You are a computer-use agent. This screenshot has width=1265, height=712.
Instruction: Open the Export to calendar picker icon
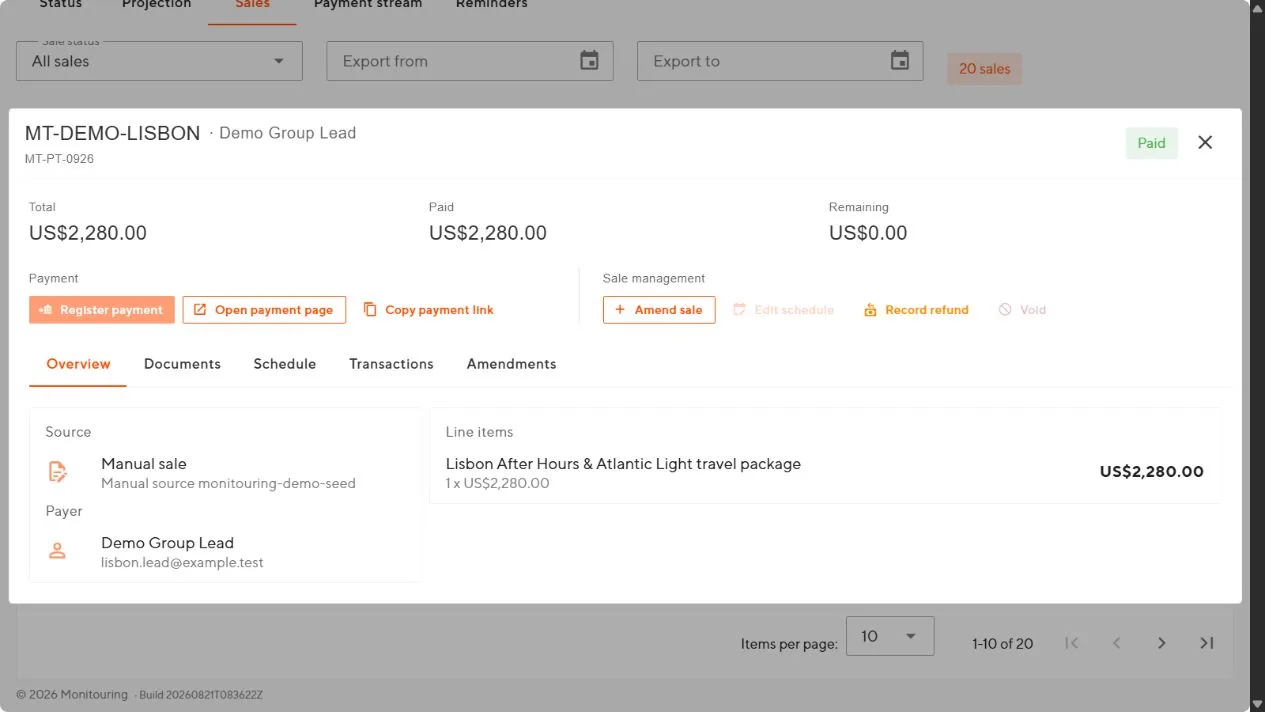(900, 61)
